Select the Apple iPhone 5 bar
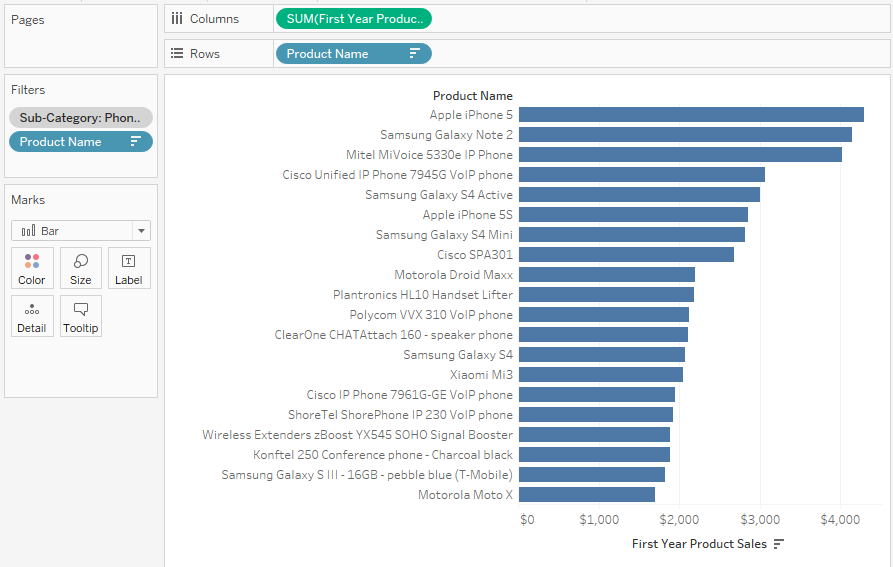This screenshot has width=893, height=567. pos(690,115)
